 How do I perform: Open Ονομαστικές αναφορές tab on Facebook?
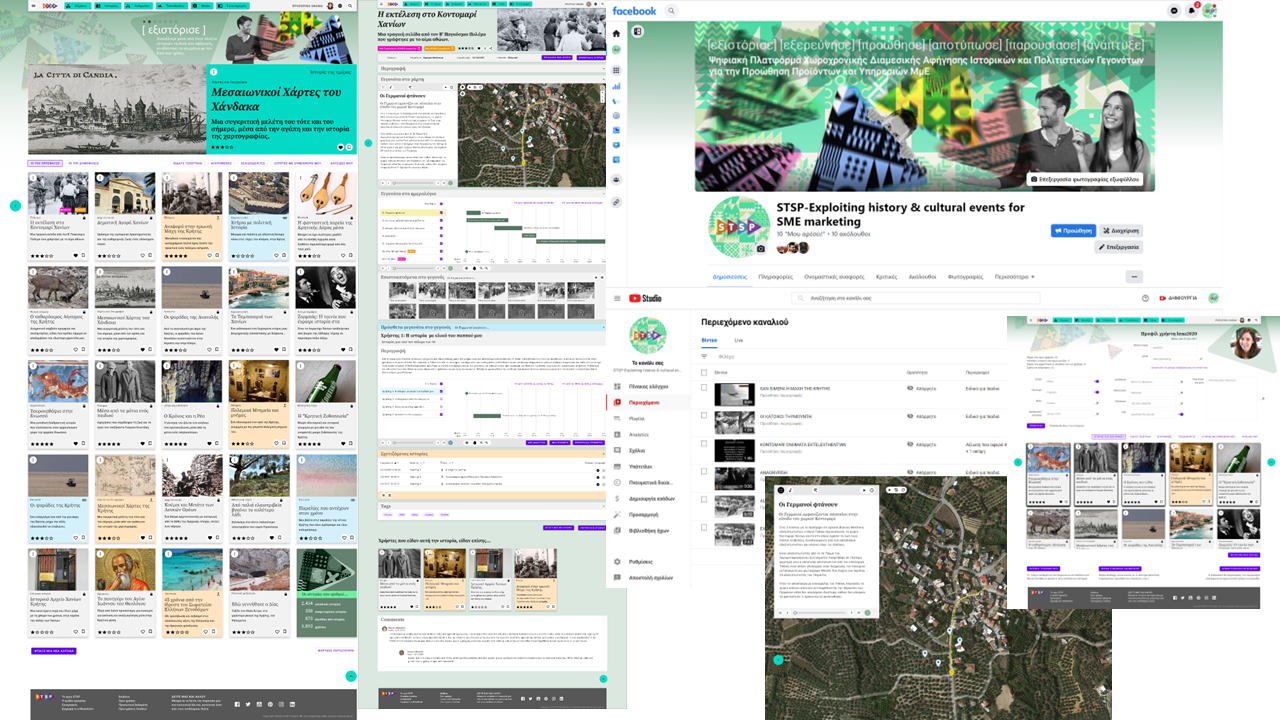point(835,277)
